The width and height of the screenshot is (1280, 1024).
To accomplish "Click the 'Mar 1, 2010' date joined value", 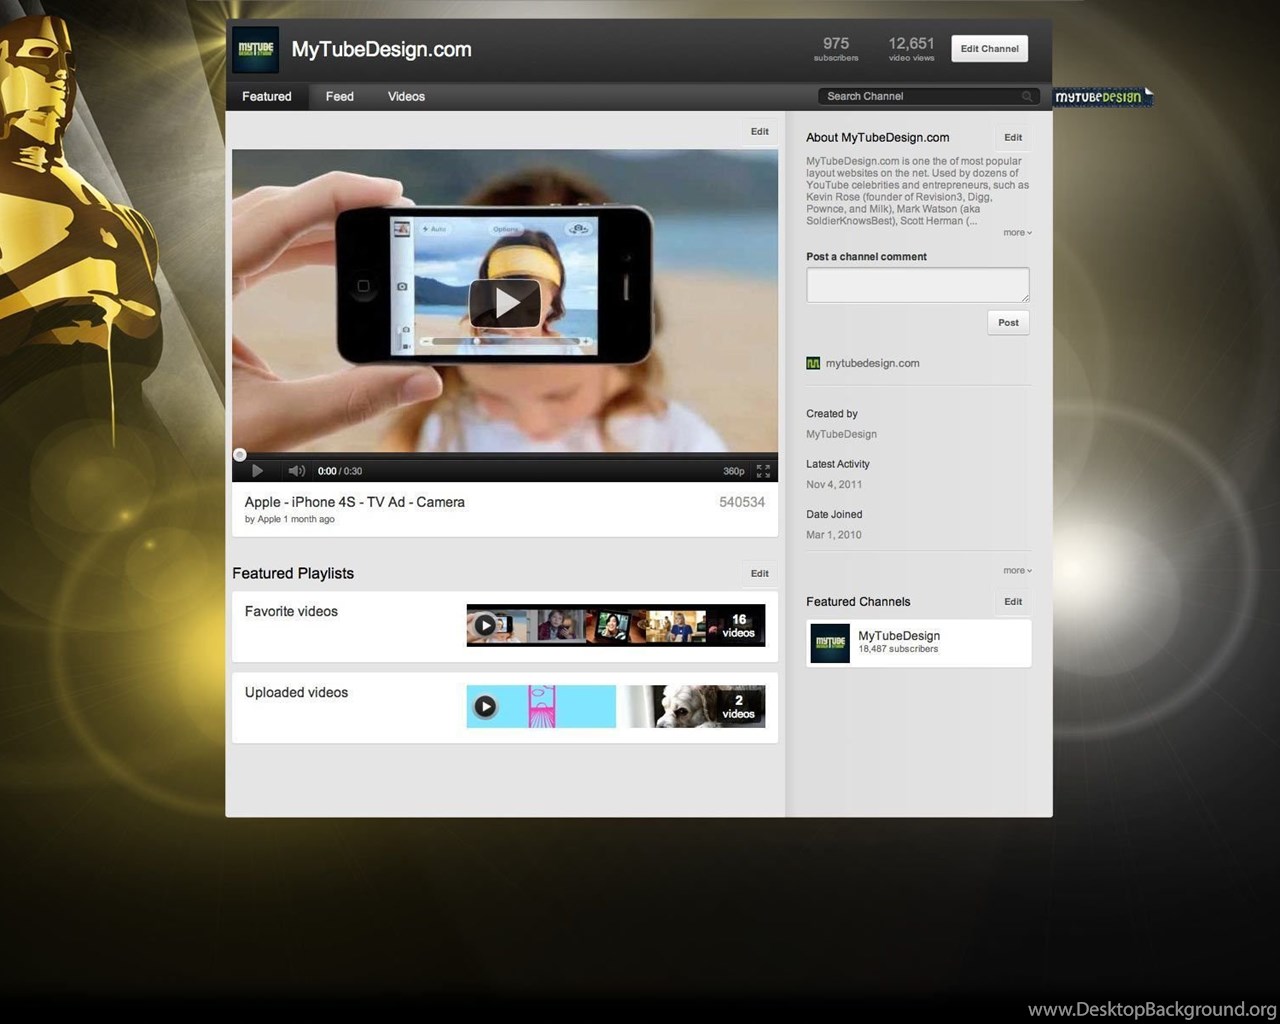I will (x=834, y=534).
